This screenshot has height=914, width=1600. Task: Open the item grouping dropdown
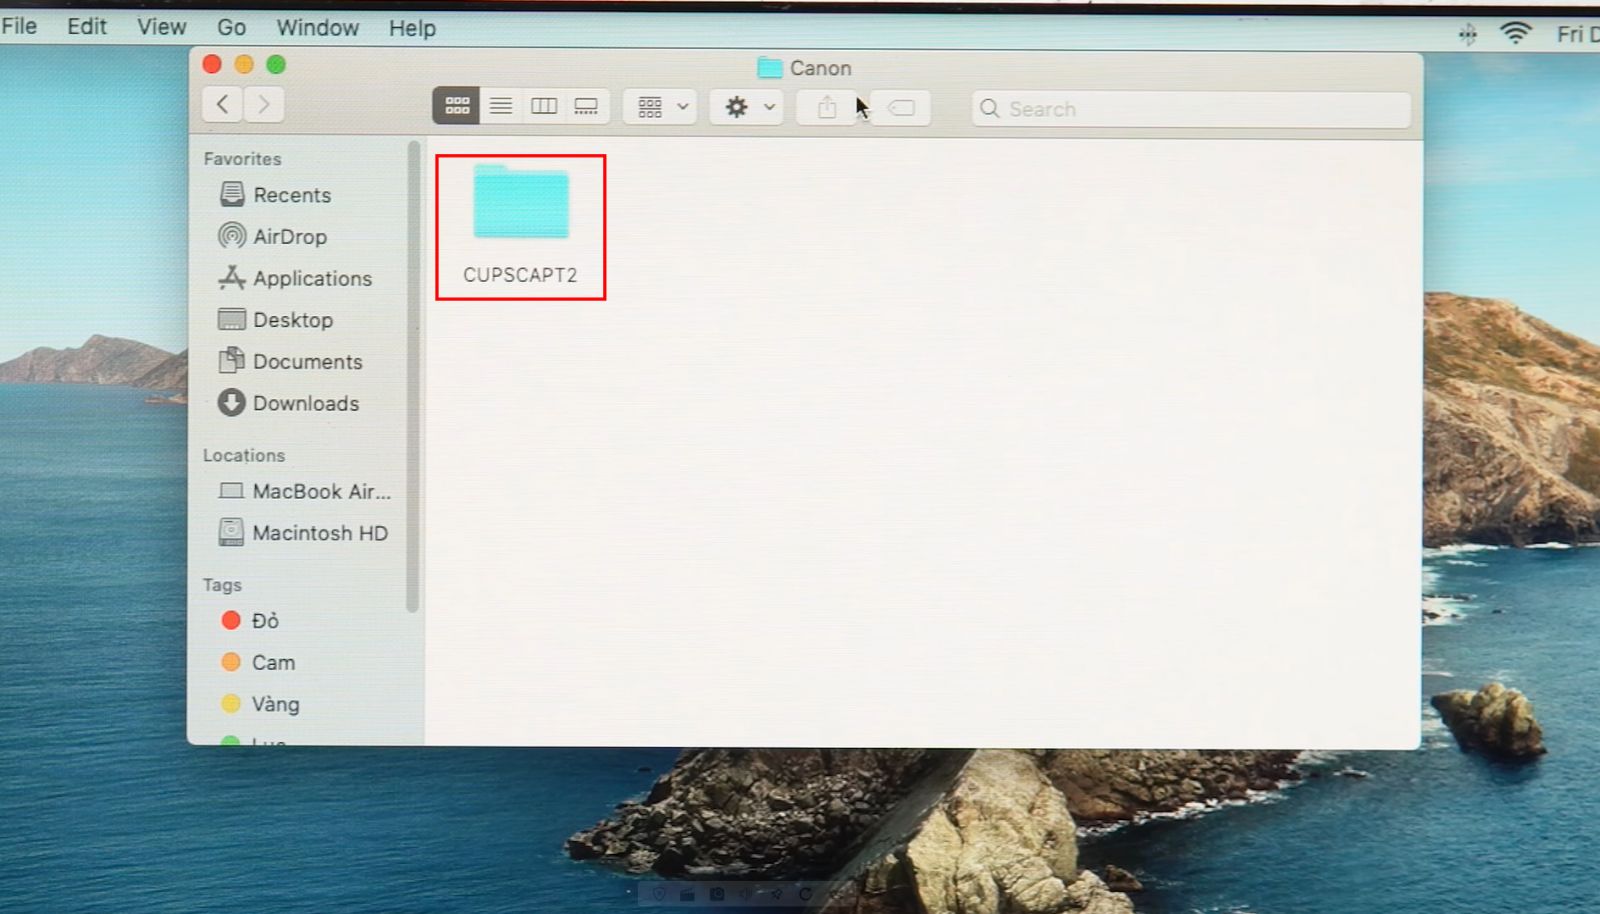pyautogui.click(x=661, y=107)
